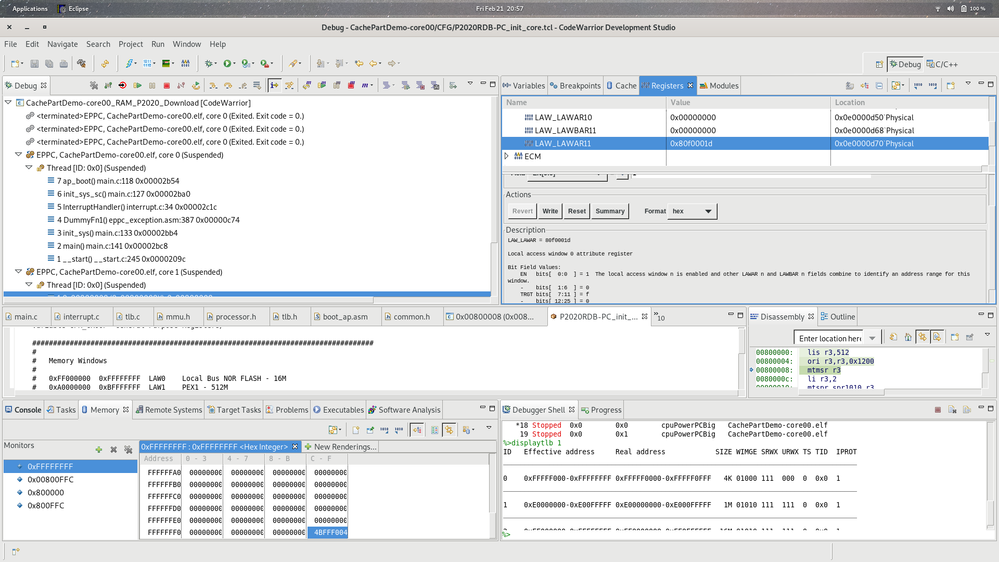Expand the ECM register group
Image resolution: width=999 pixels, height=562 pixels.
tap(507, 156)
